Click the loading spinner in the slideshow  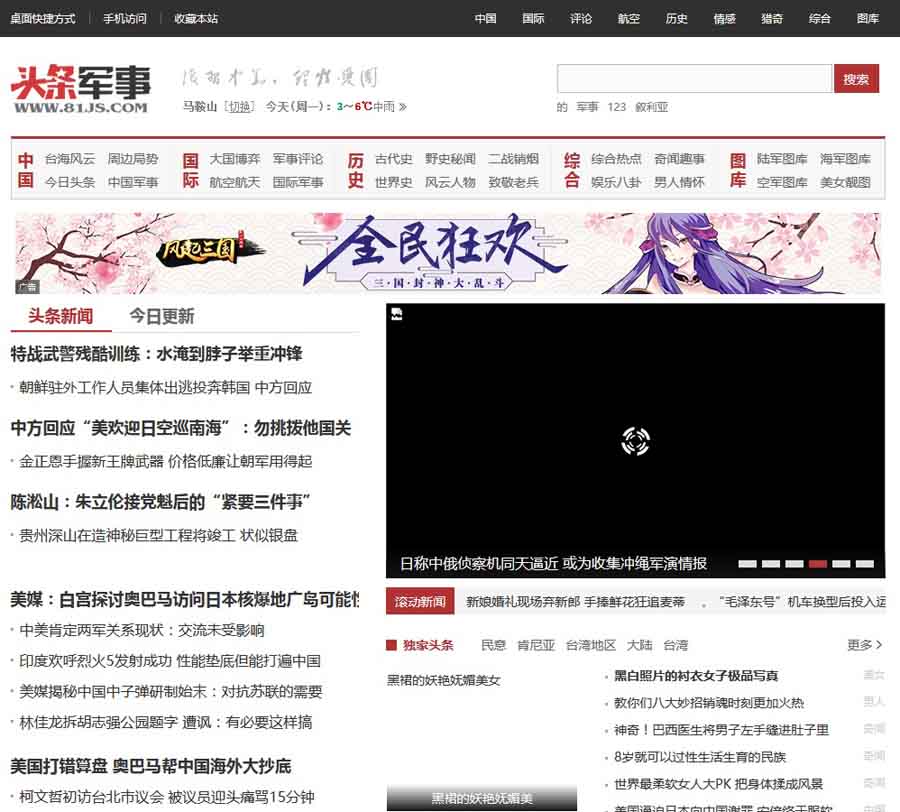click(x=636, y=440)
